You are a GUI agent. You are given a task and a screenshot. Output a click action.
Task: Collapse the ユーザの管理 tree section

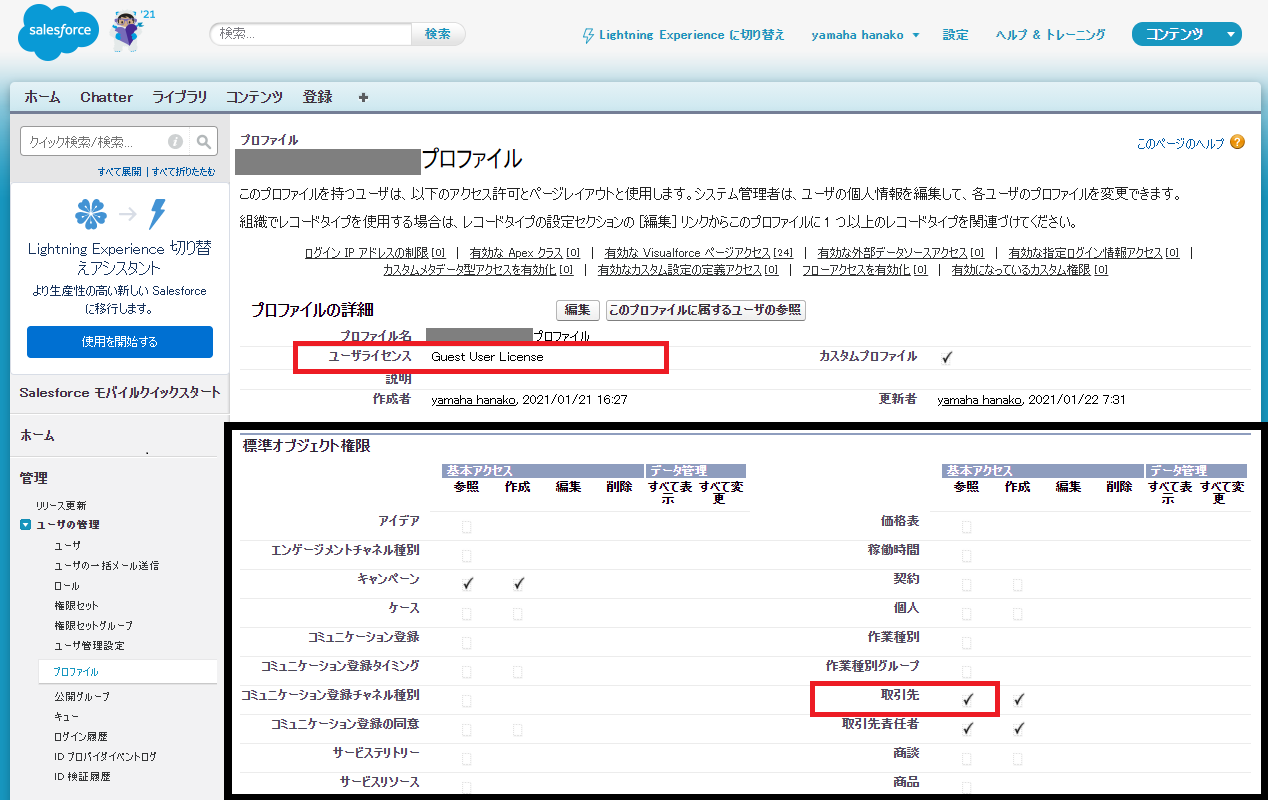[x=26, y=525]
